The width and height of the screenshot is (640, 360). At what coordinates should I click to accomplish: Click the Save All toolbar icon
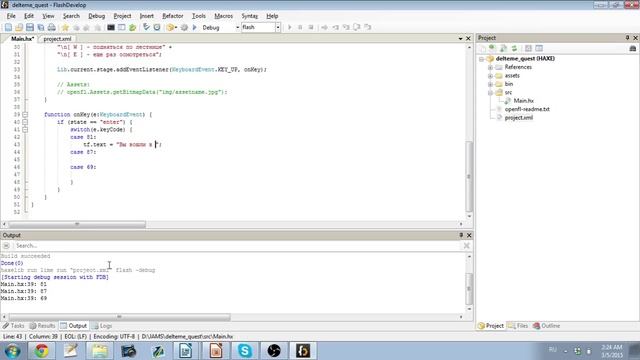coord(41,27)
